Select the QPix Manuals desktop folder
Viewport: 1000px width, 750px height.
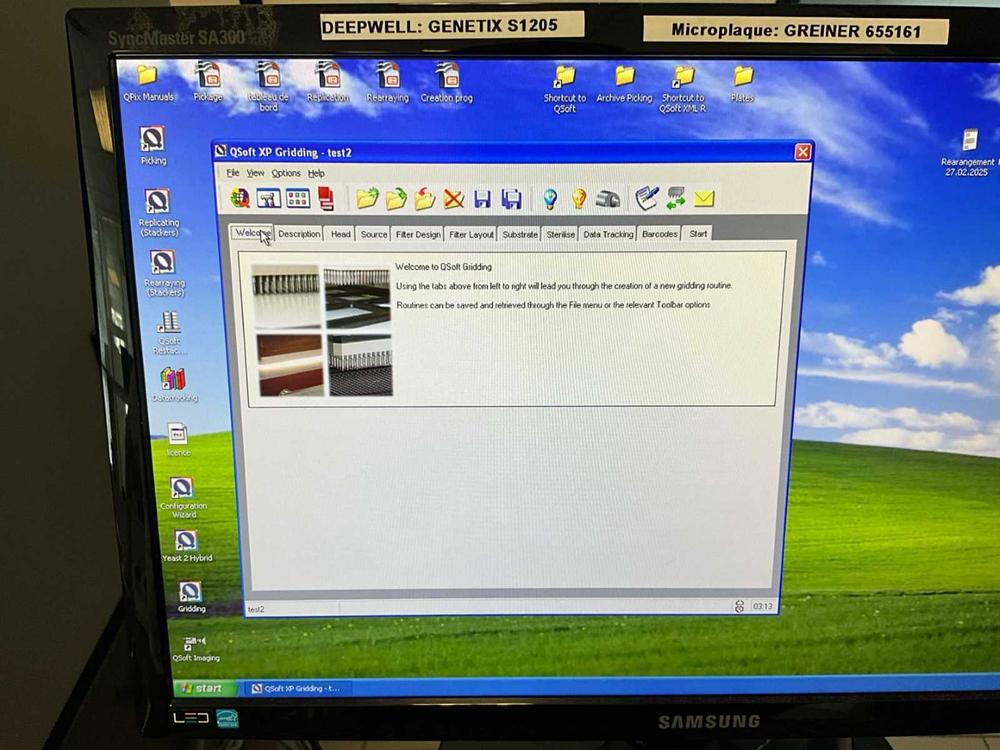point(148,84)
